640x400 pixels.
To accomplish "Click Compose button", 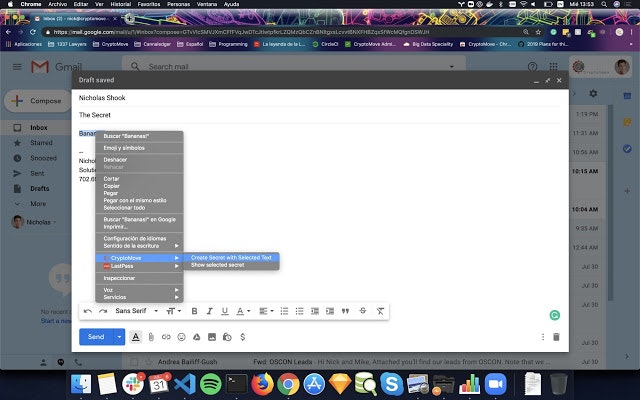I will click(x=37, y=101).
